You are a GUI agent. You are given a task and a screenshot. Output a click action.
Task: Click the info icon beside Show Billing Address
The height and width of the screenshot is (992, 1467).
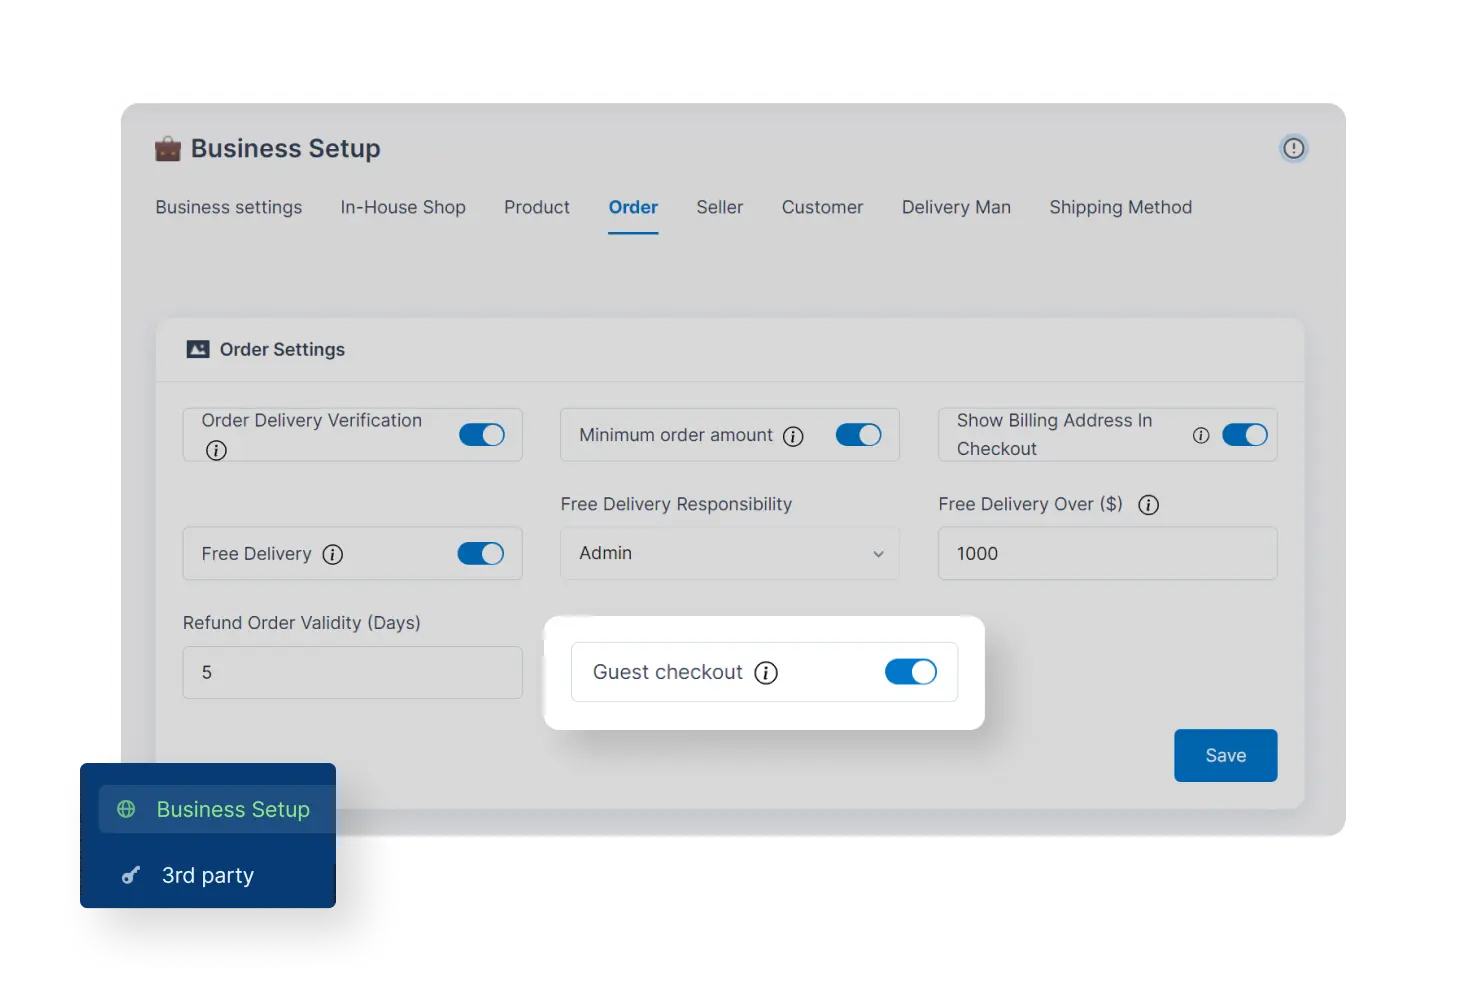click(x=1200, y=435)
